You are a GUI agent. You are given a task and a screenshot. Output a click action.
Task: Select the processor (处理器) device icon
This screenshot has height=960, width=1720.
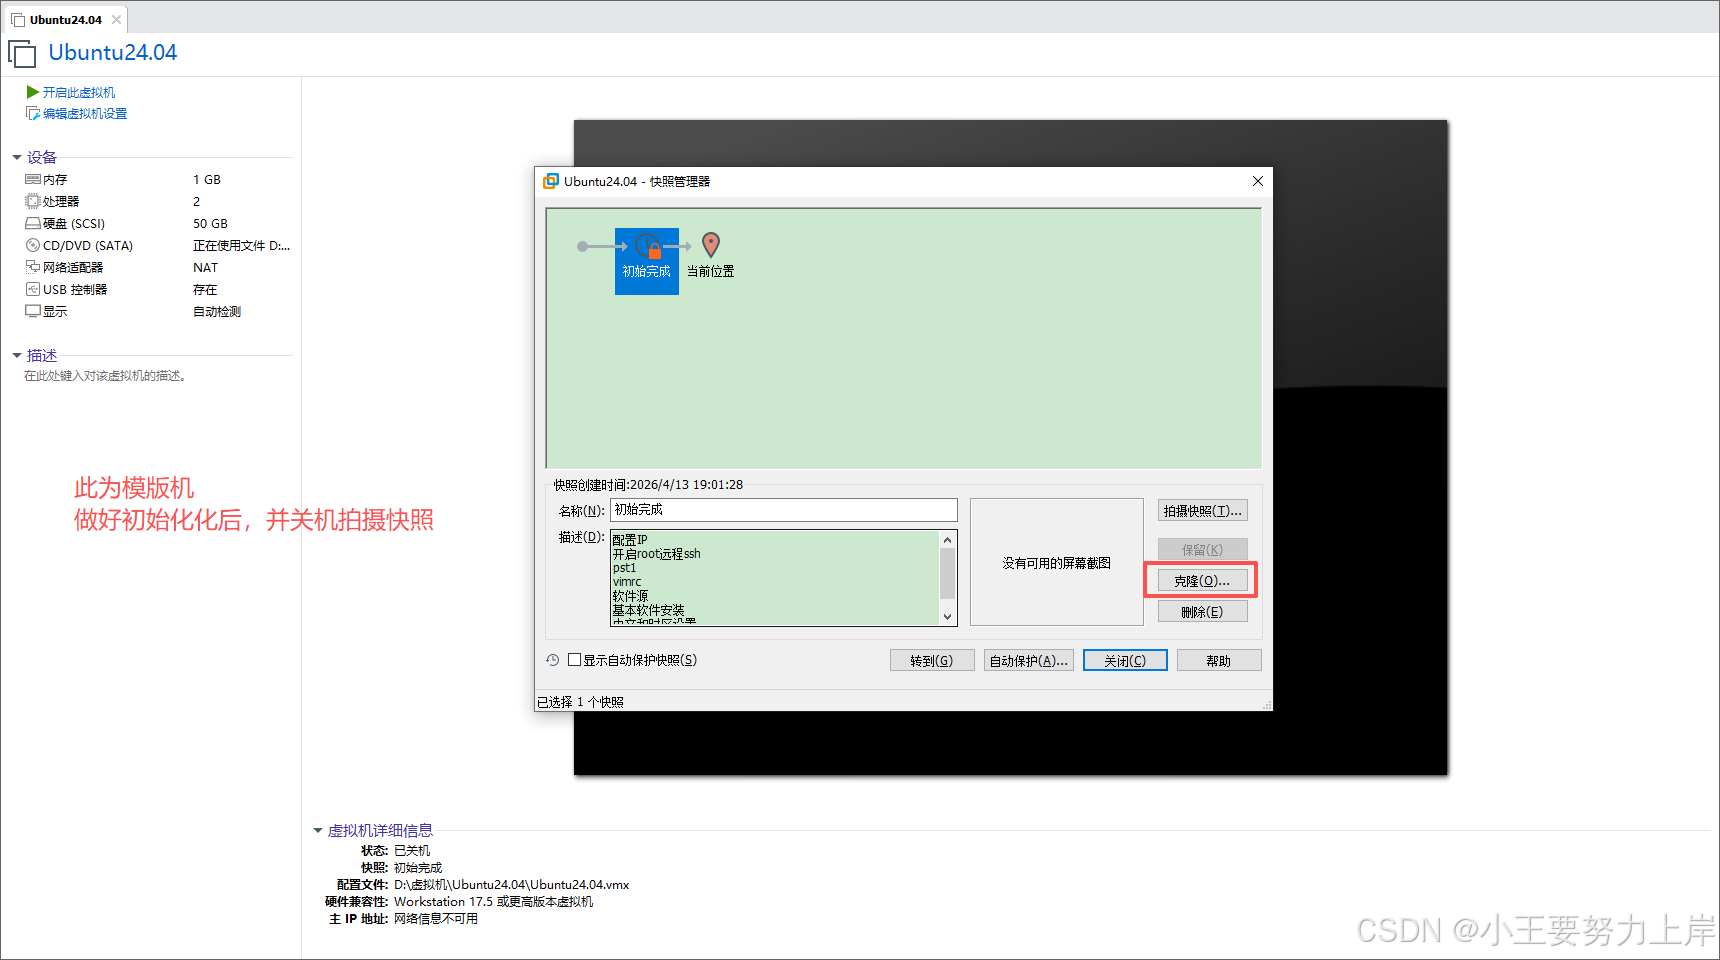(33, 202)
